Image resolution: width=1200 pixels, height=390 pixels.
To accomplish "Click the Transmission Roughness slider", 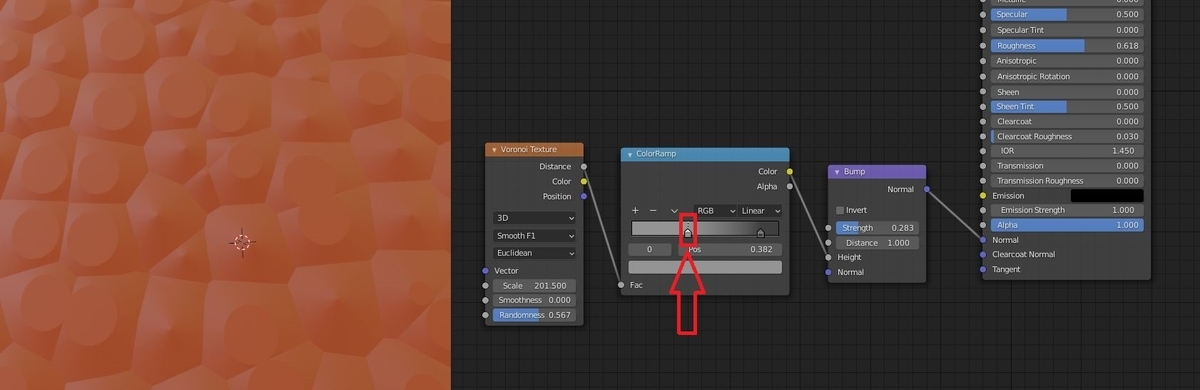I will coord(1067,181).
